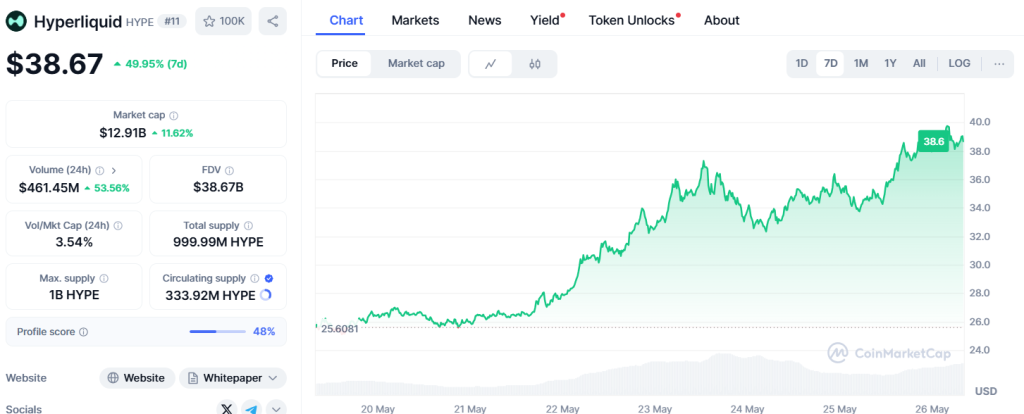
Task: Set chart range to 1D
Action: (x=802, y=63)
